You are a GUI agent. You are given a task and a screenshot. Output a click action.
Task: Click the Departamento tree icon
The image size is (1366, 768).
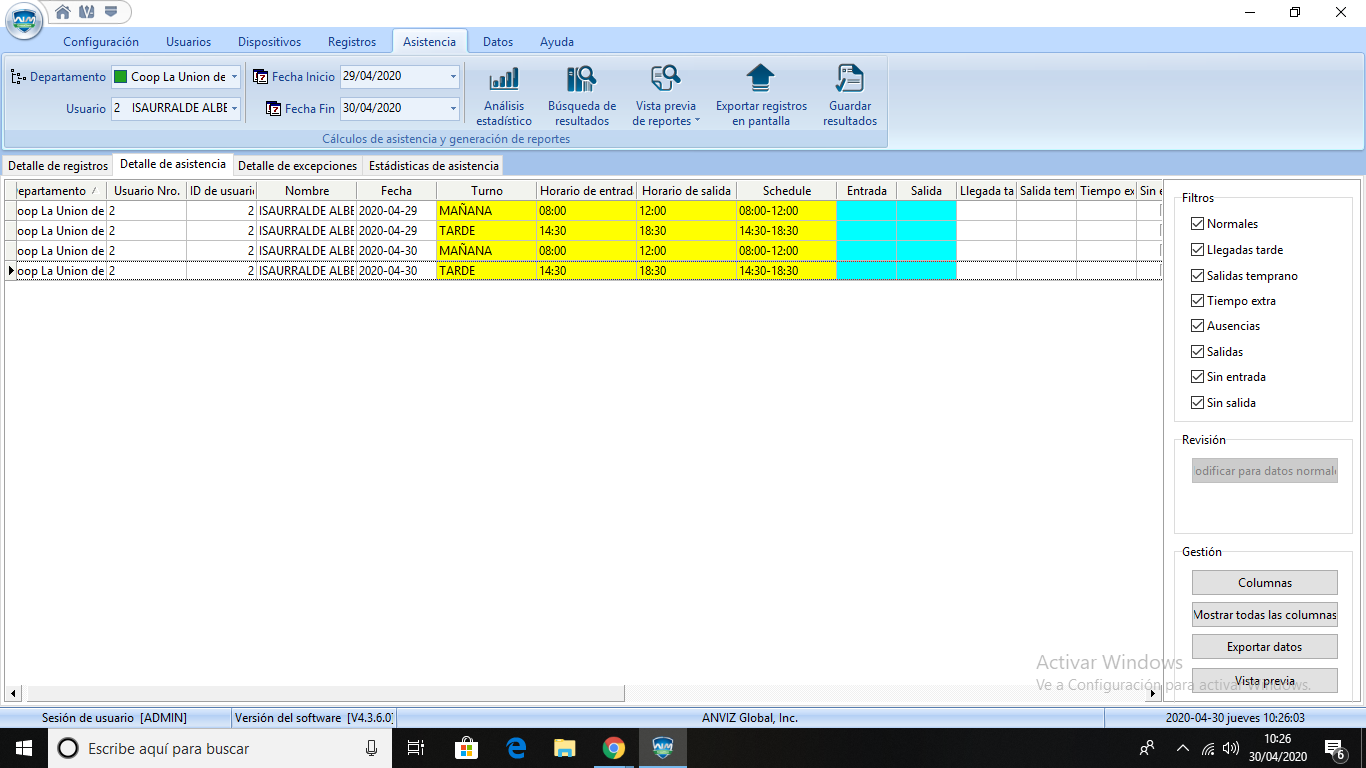click(18, 77)
